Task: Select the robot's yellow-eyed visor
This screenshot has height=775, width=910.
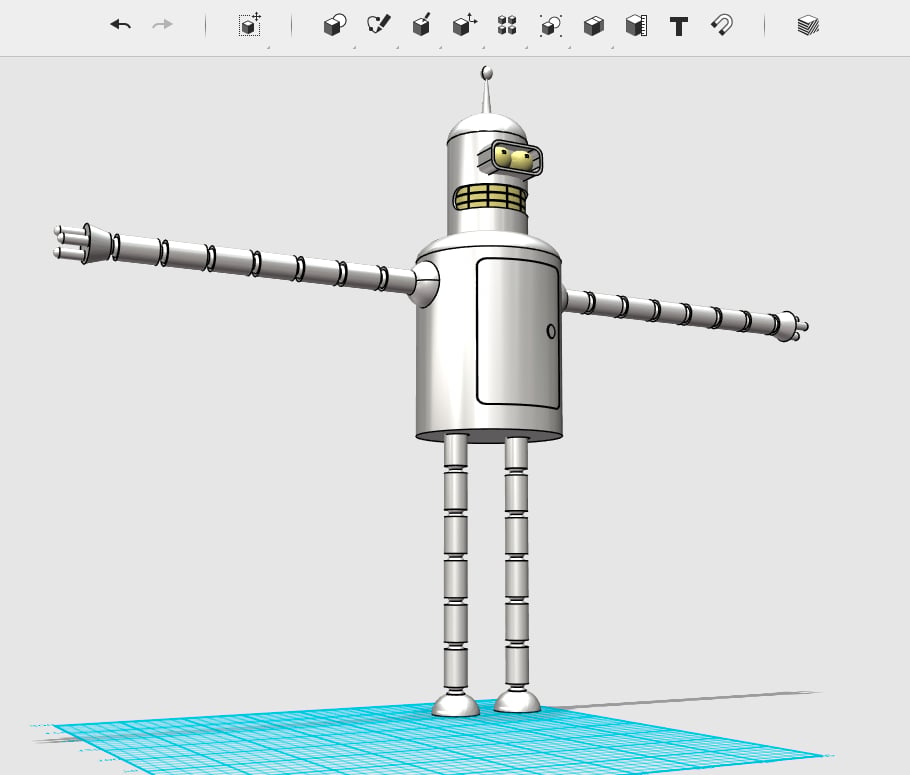Action: tap(511, 158)
